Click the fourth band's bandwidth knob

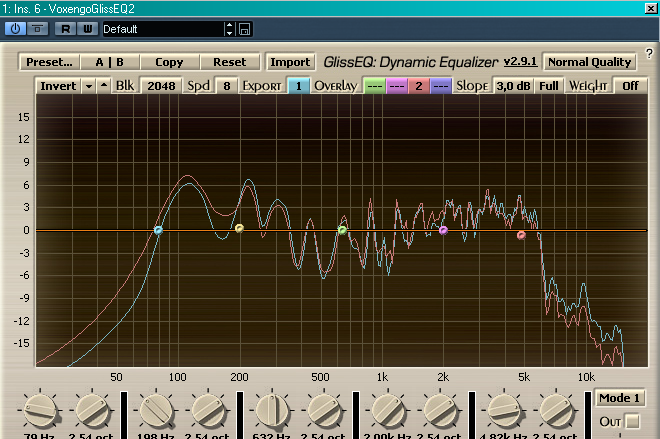(x=440, y=410)
